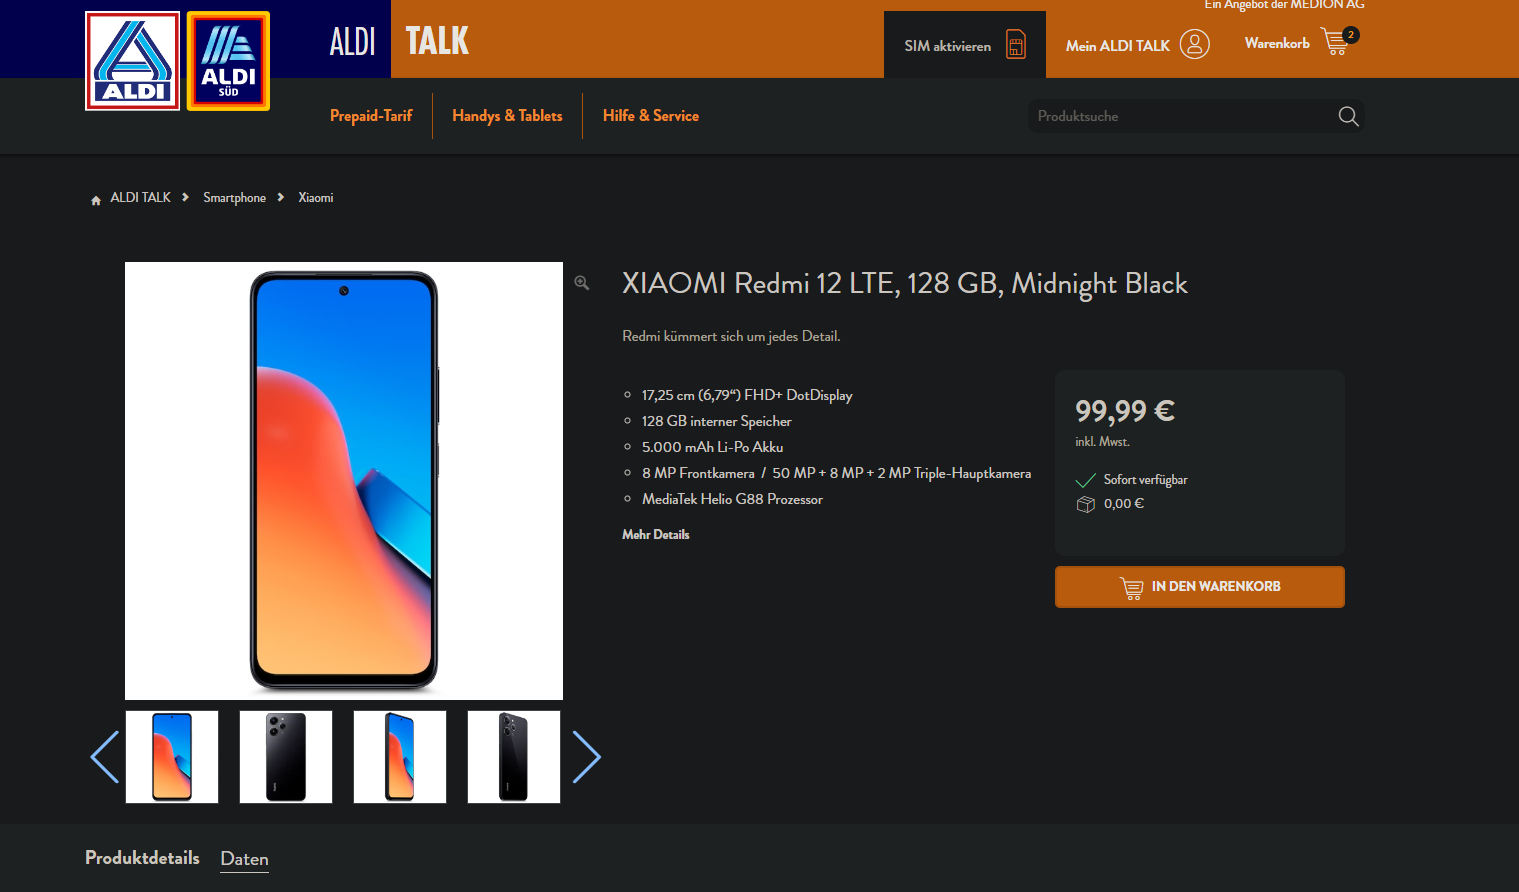Click the home breadcrumb icon
Image resolution: width=1519 pixels, height=892 pixels.
(96, 200)
